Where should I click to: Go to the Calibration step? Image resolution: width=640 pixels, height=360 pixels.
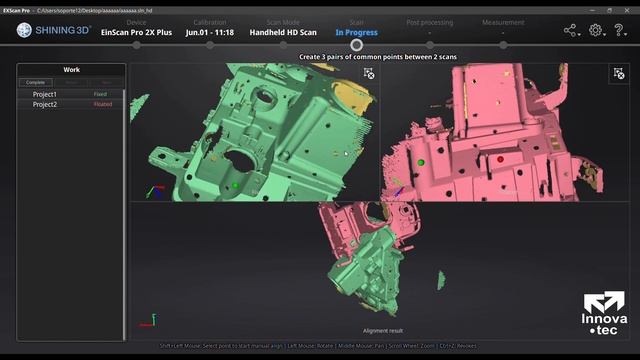click(210, 28)
